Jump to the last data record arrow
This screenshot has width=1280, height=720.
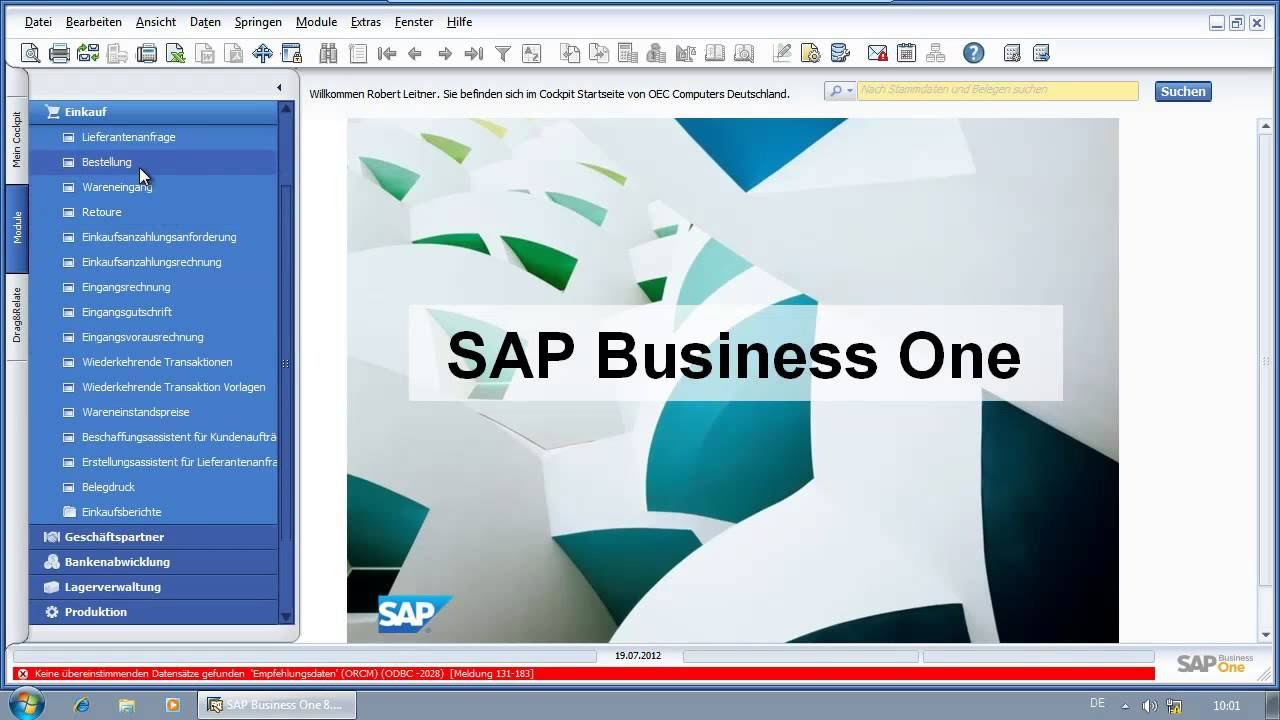pos(474,53)
